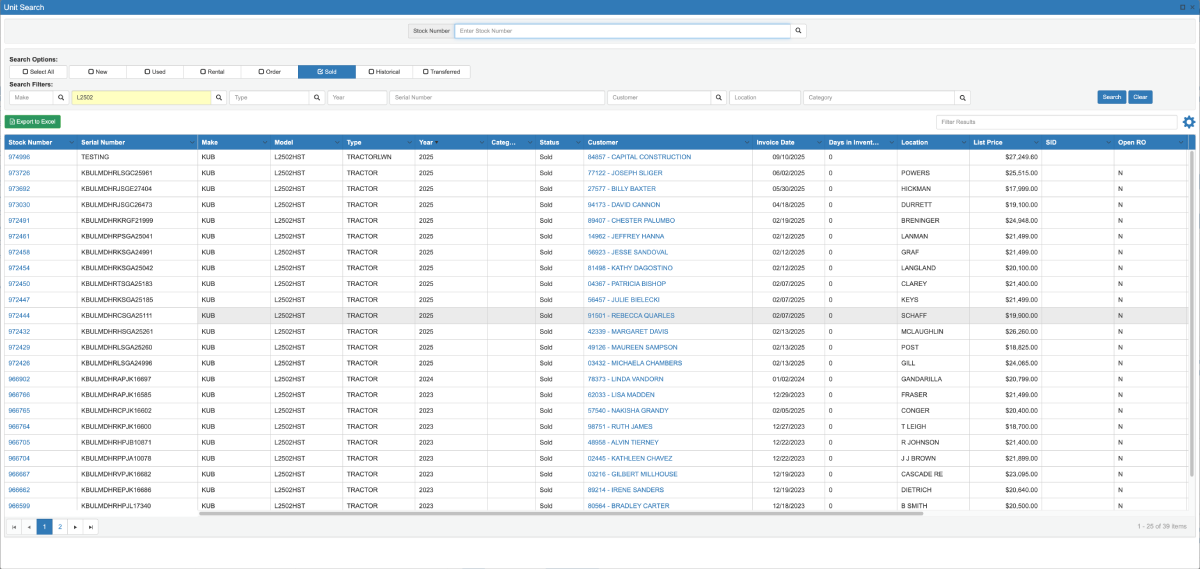Open the Customer column header menu
This screenshot has width=1200, height=569.
pyautogui.click(x=746, y=143)
